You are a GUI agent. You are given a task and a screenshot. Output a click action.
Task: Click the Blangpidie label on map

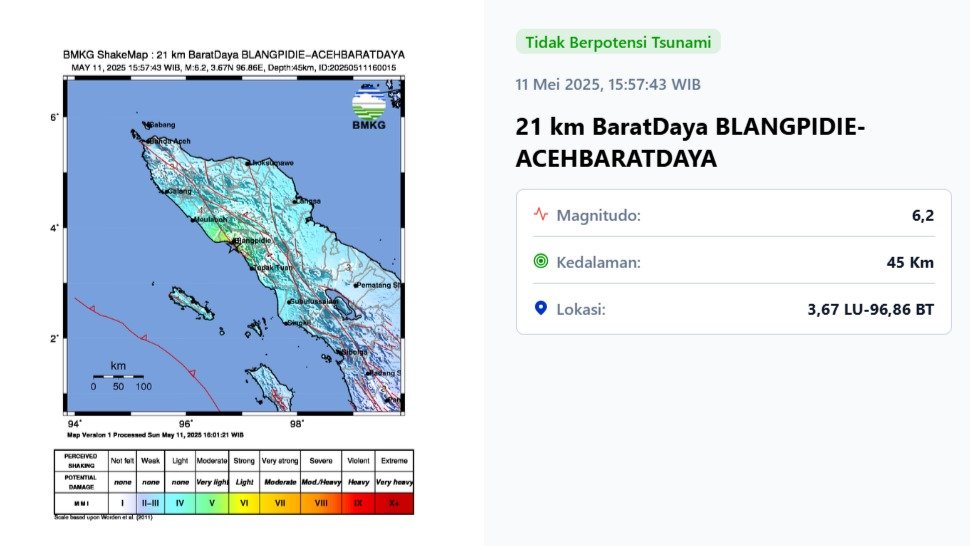[253, 240]
